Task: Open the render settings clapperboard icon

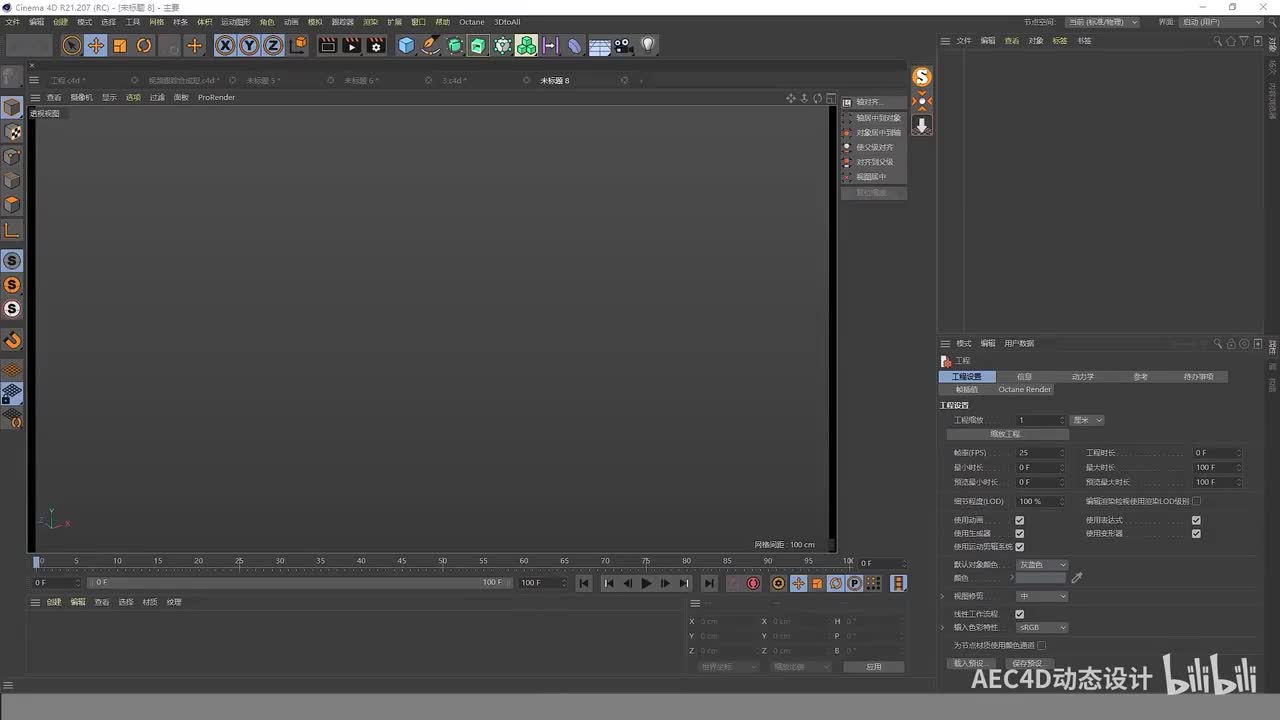Action: click(376, 45)
